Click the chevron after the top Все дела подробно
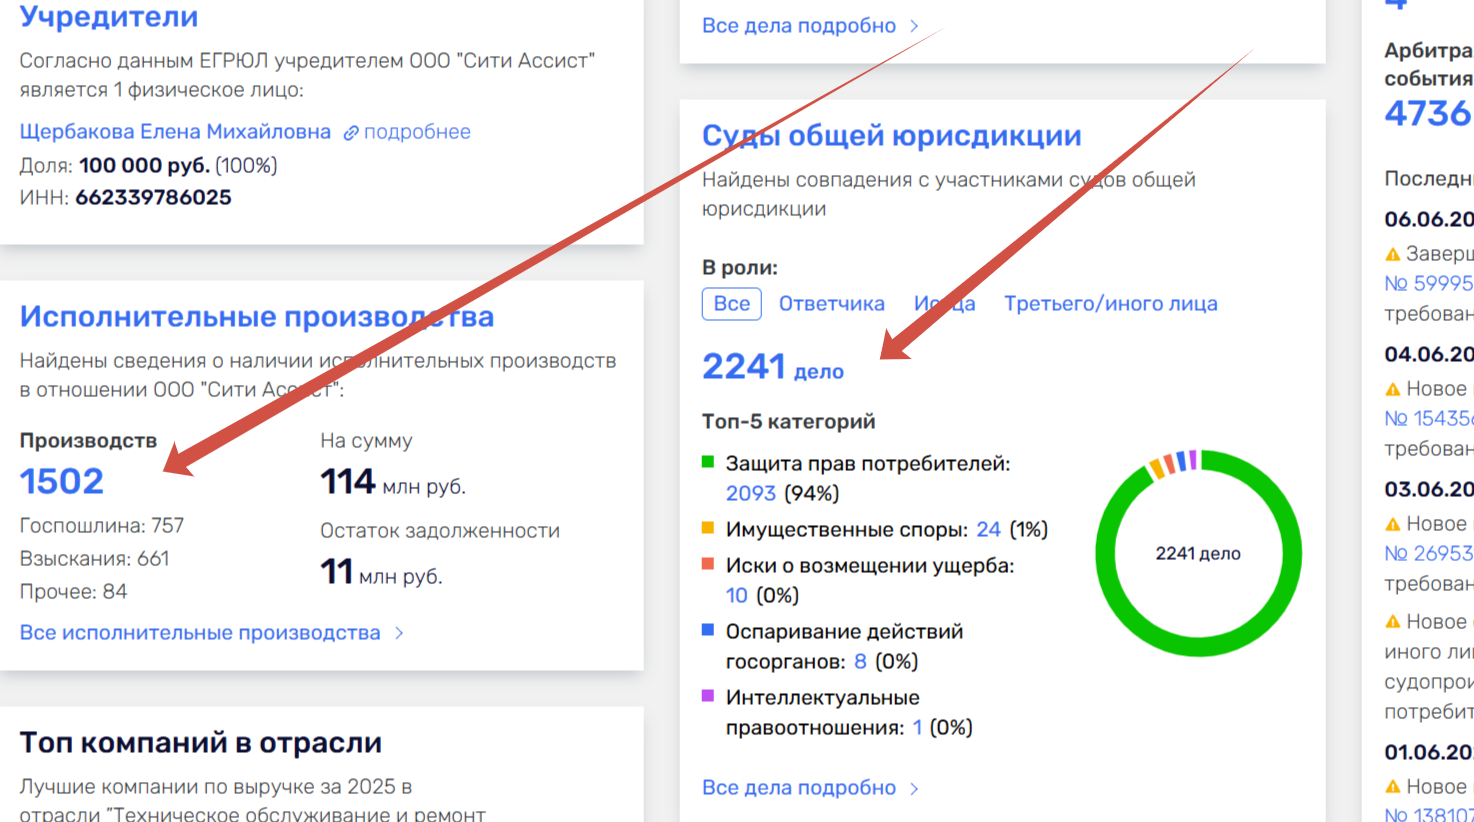The height and width of the screenshot is (822, 1474). (914, 26)
